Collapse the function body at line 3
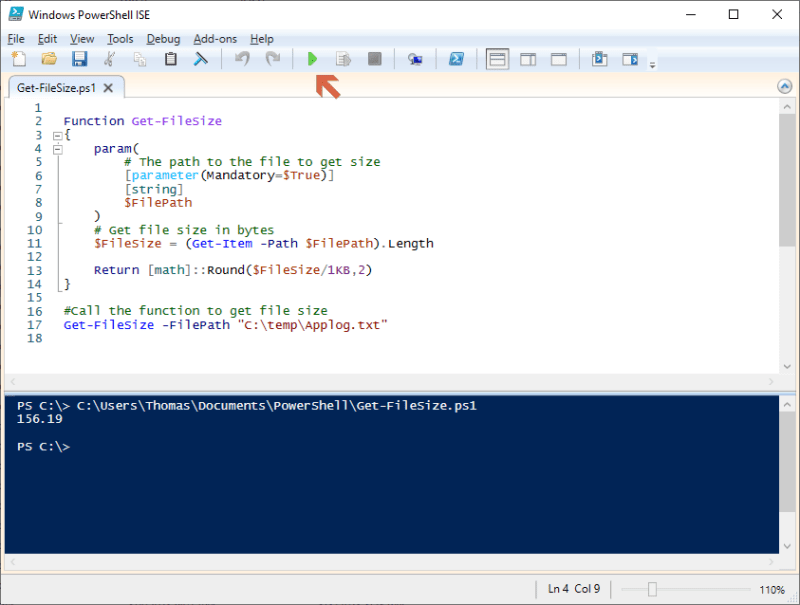Viewport: 800px width, 605px height. [x=58, y=136]
